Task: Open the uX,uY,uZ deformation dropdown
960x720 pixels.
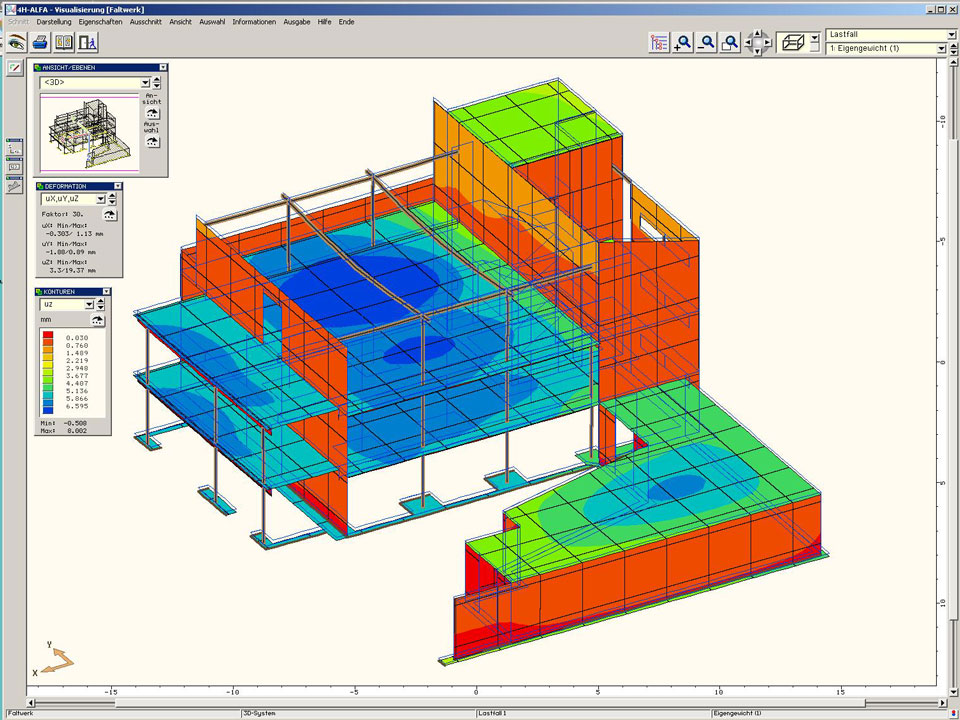Action: pos(101,199)
